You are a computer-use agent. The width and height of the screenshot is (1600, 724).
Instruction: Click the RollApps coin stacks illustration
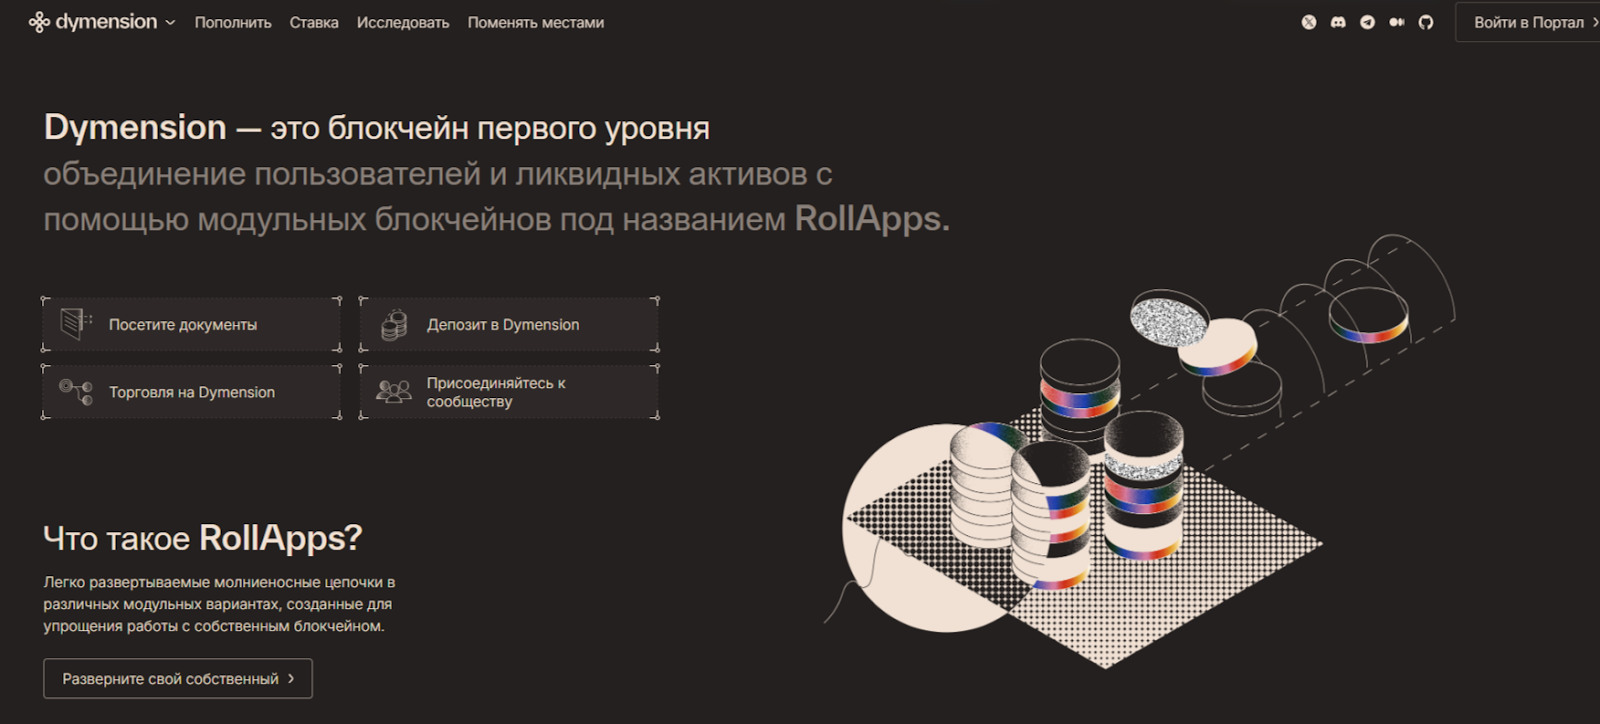pos(1138,452)
